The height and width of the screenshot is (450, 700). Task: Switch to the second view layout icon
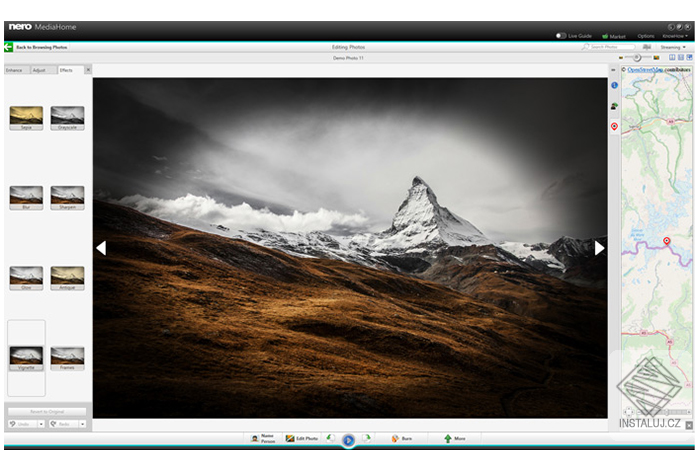click(681, 58)
